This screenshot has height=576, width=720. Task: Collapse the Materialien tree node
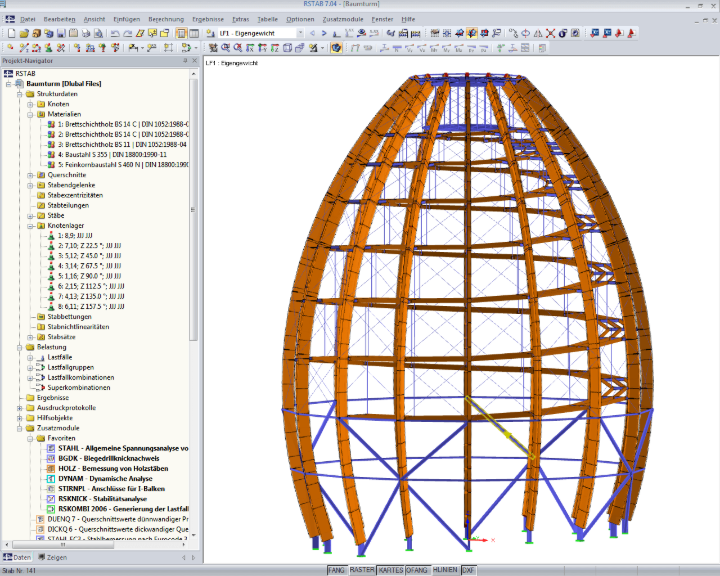[30, 114]
